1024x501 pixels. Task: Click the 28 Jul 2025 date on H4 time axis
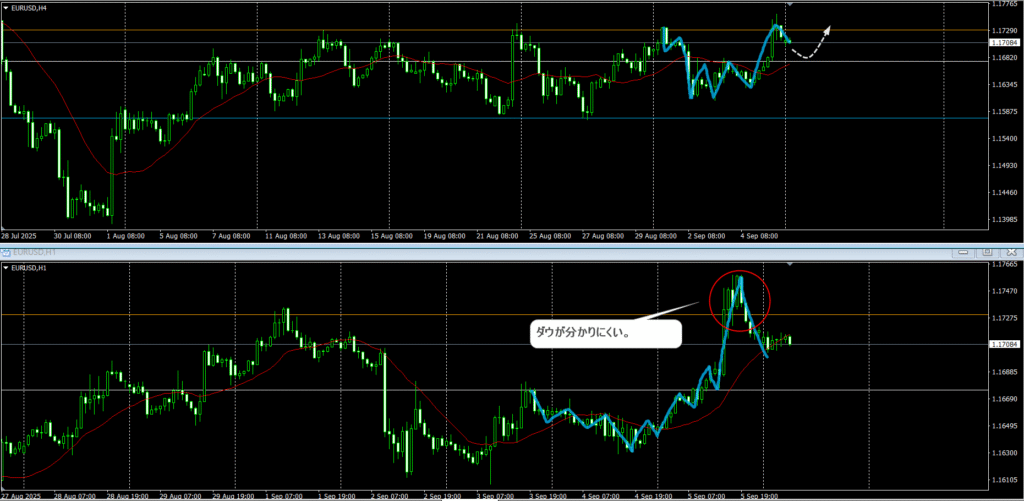tap(18, 234)
